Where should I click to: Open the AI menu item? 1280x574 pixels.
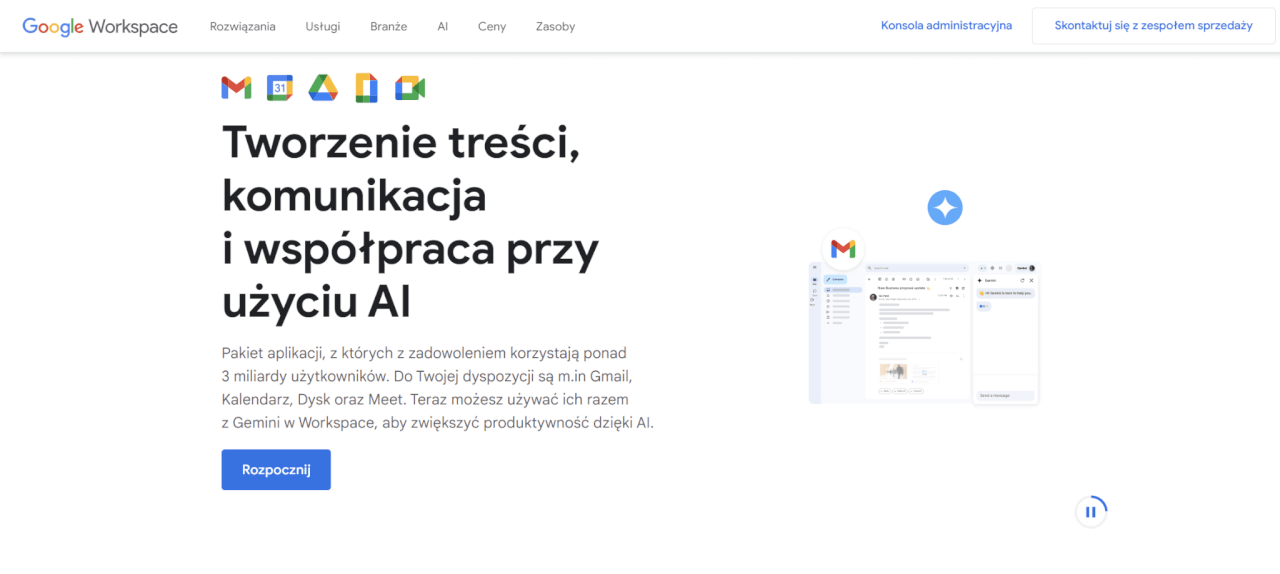[443, 27]
